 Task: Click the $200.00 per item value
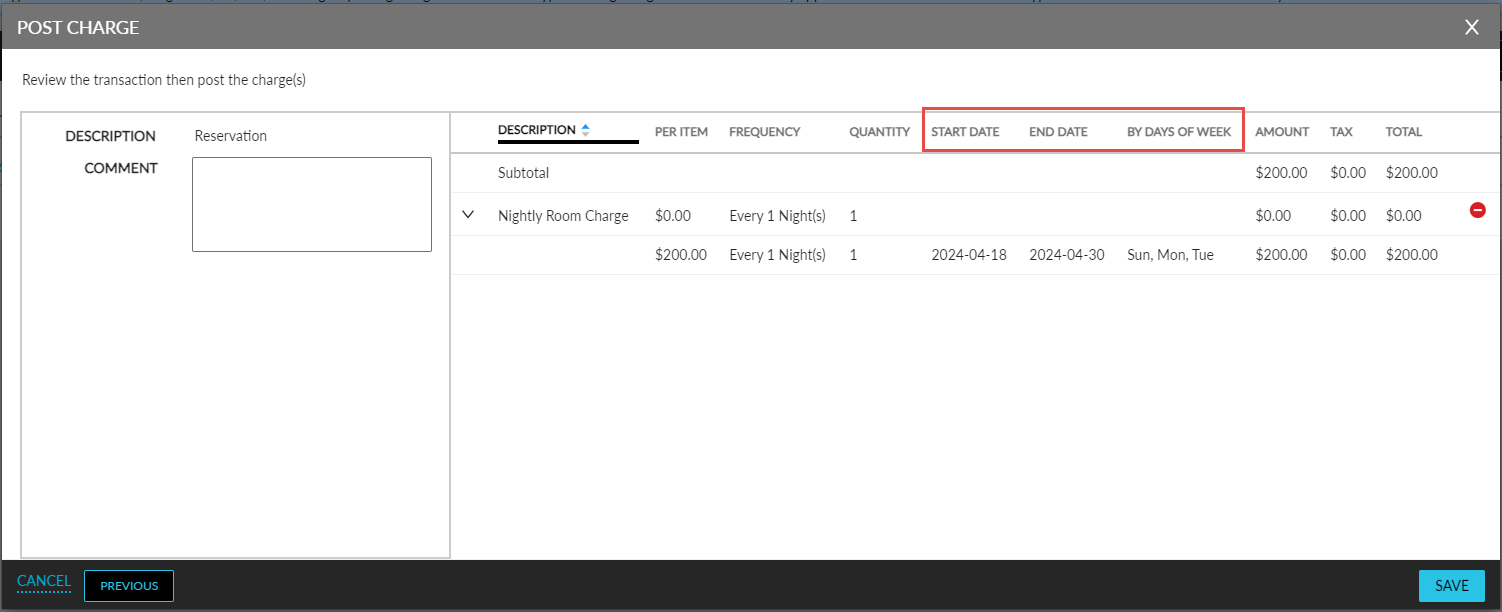(681, 255)
